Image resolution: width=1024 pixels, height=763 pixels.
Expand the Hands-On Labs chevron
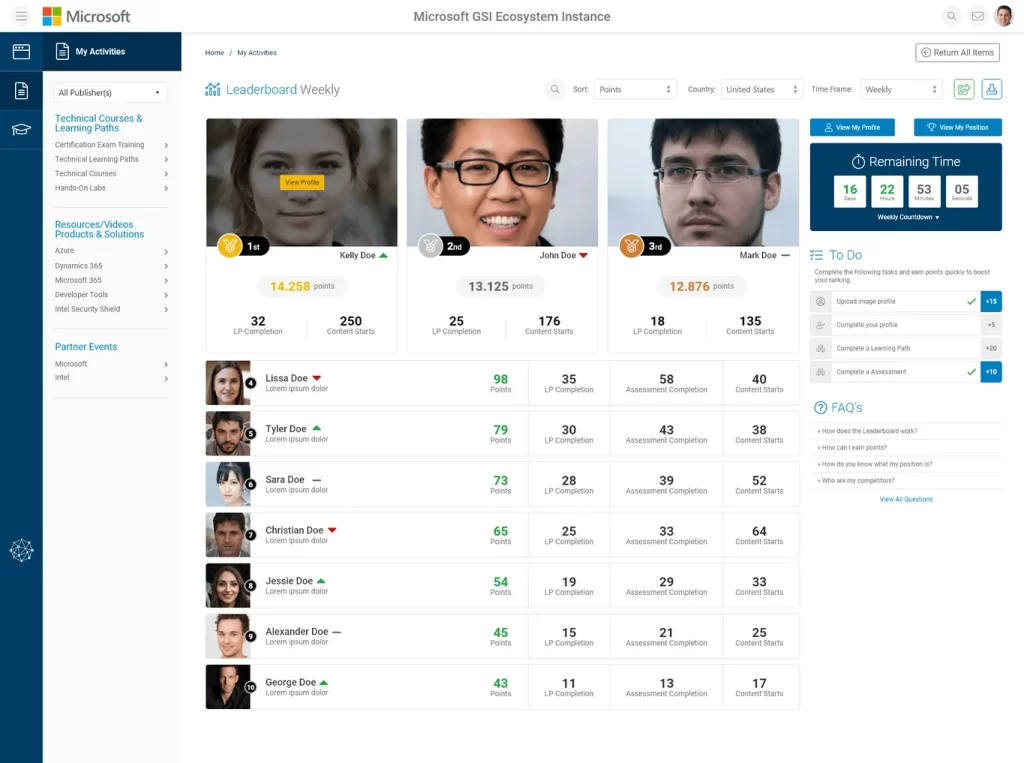point(166,188)
